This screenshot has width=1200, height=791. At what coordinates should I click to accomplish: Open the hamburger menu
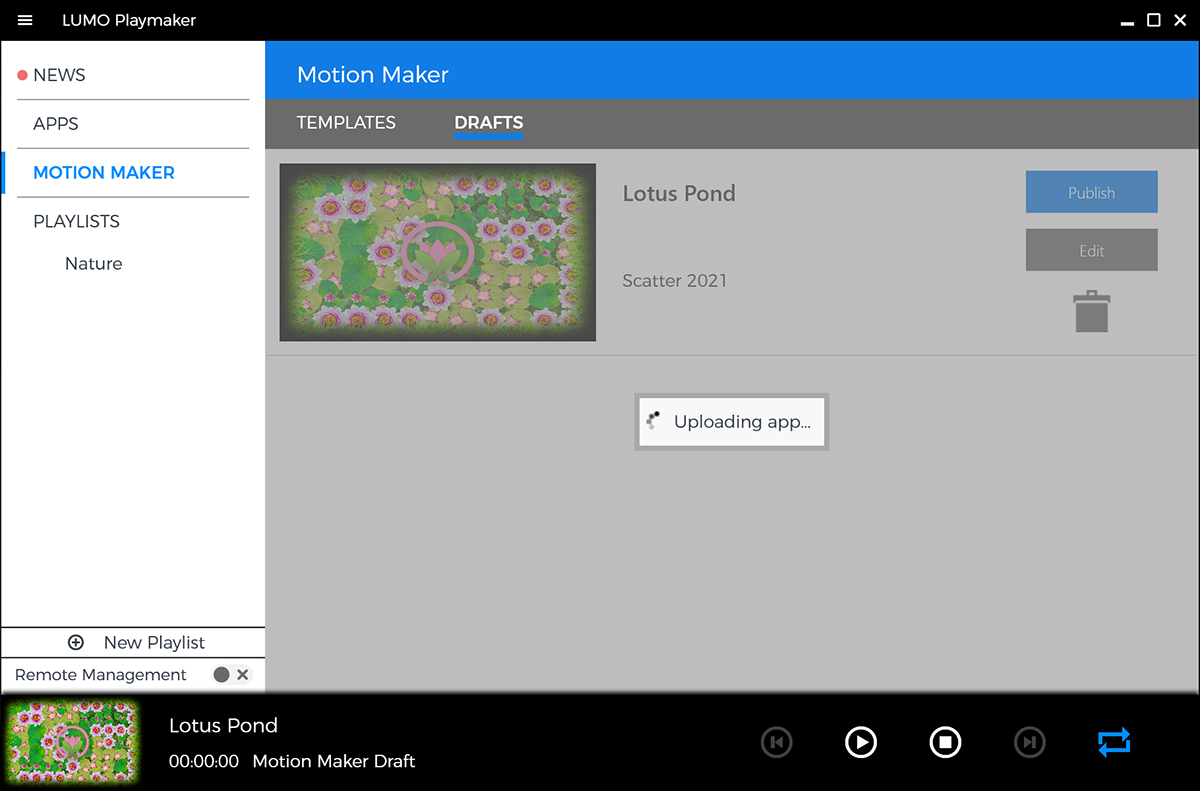(25, 20)
